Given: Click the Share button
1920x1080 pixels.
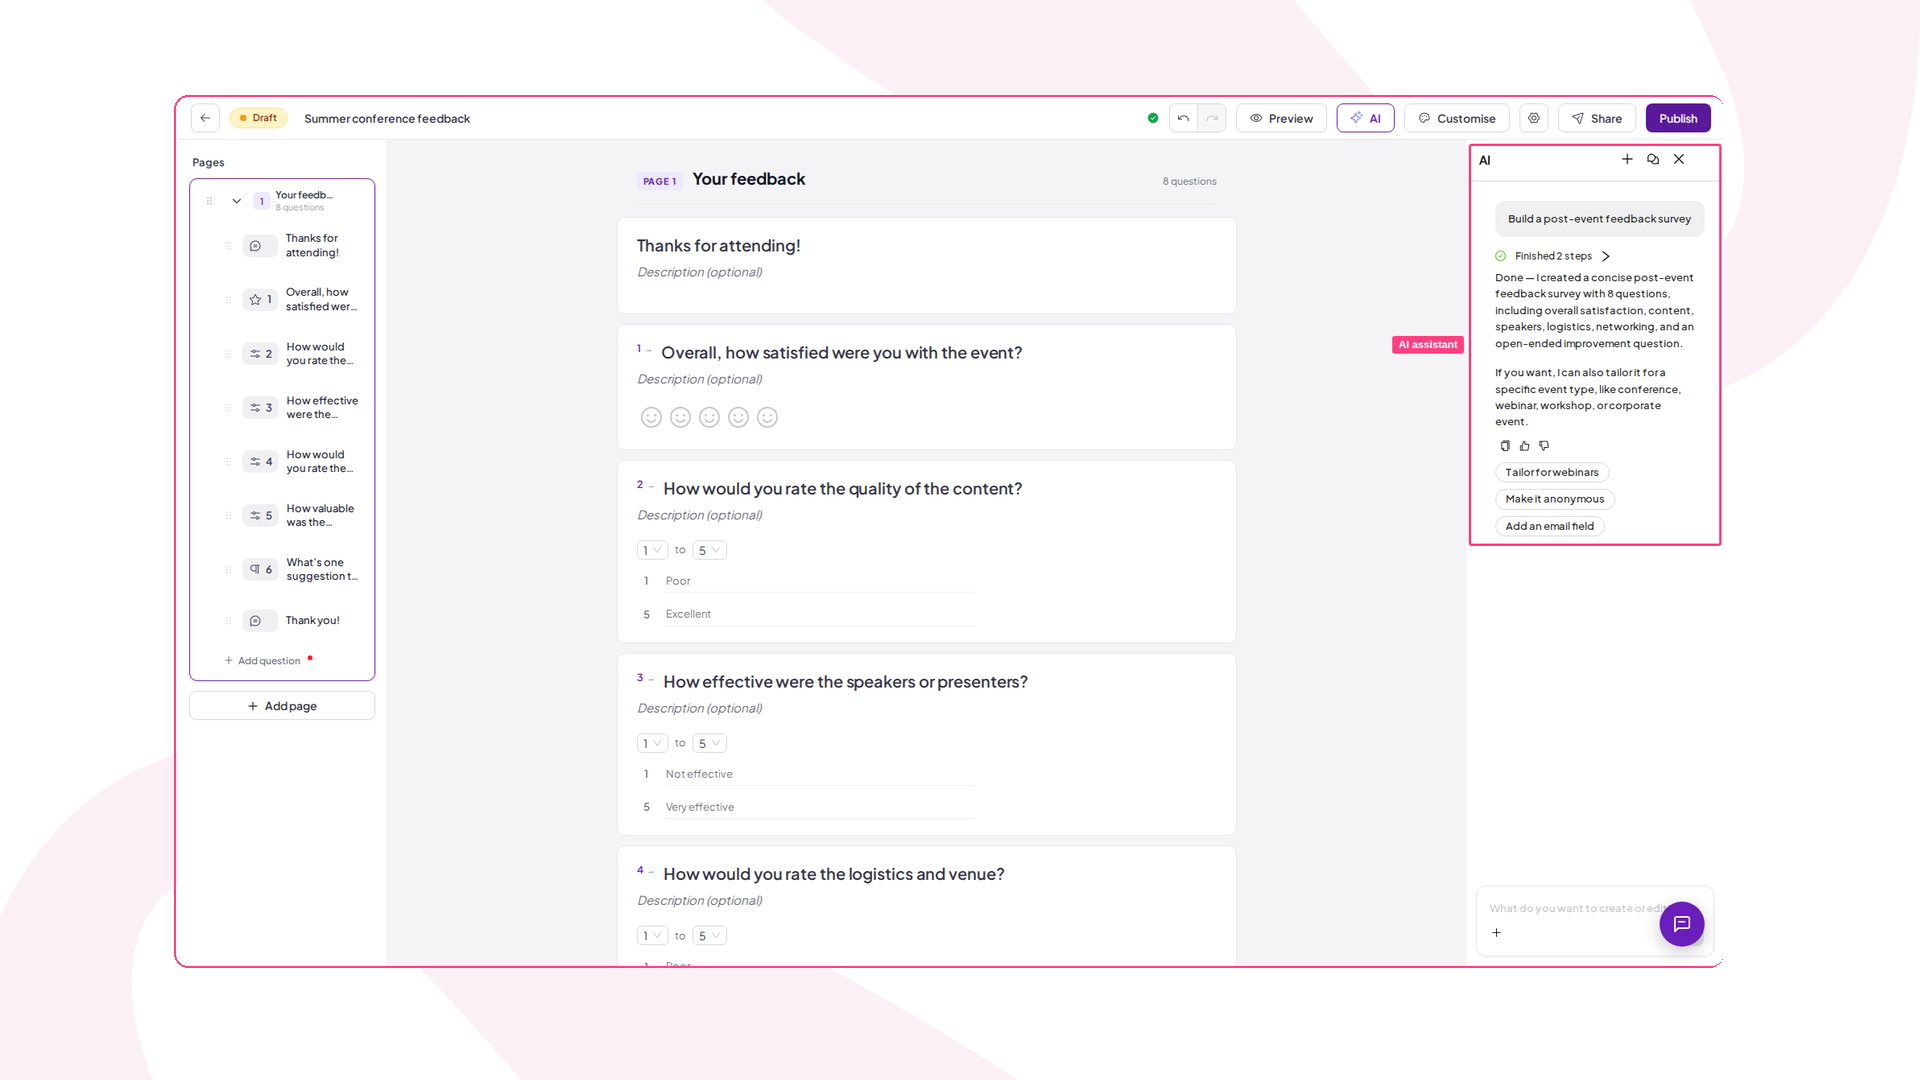Looking at the screenshot, I should (1596, 118).
